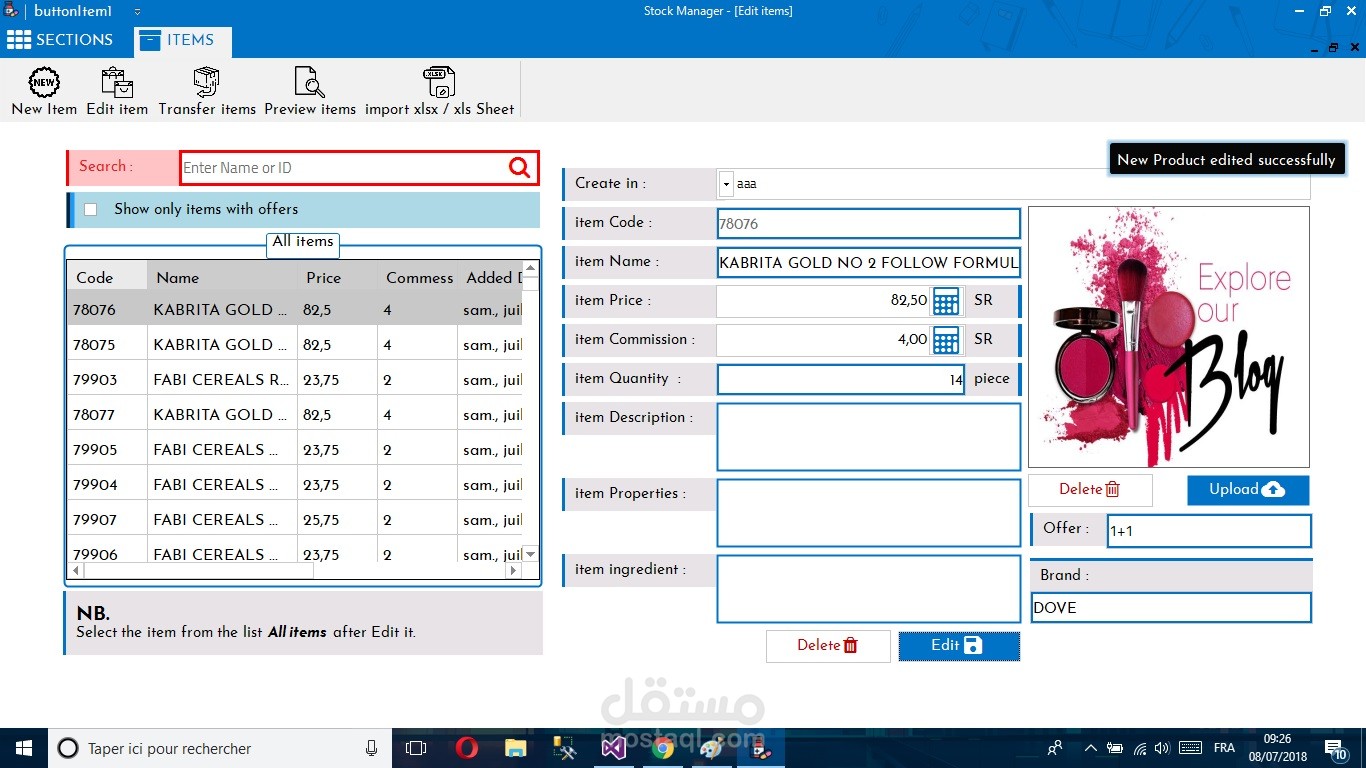Open Paint from the taskbar
Screen dimensions: 1366x768
[x=711, y=748]
